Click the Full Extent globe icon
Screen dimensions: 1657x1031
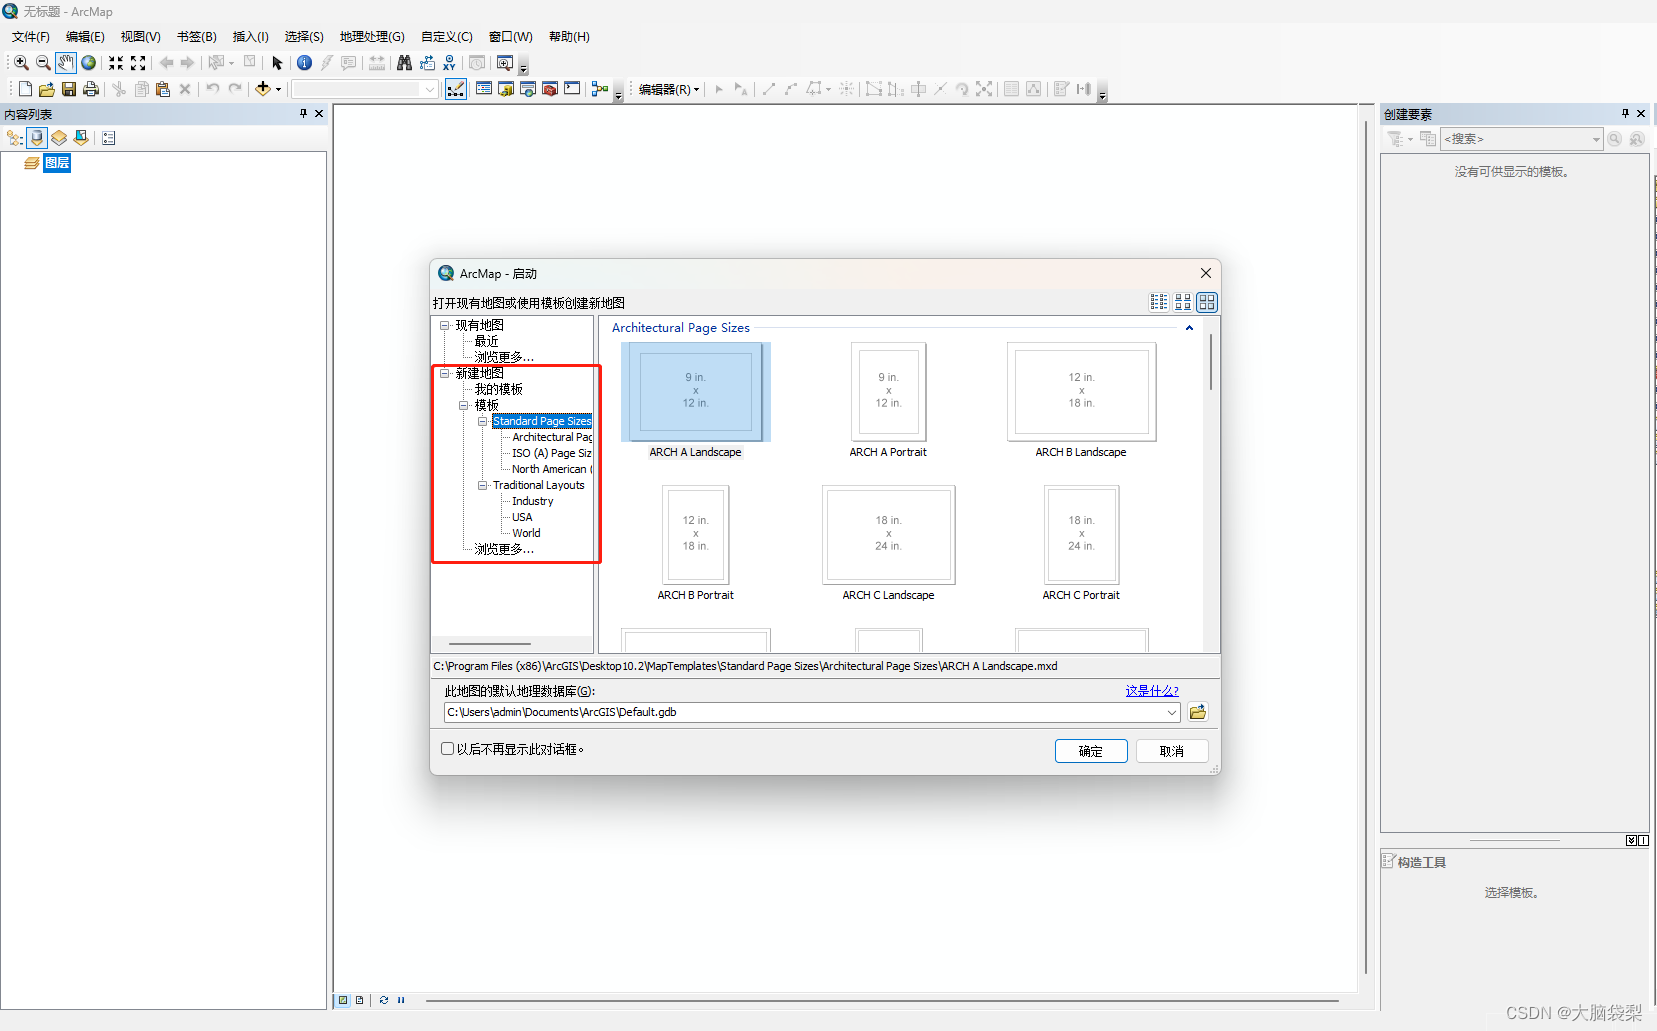(89, 63)
